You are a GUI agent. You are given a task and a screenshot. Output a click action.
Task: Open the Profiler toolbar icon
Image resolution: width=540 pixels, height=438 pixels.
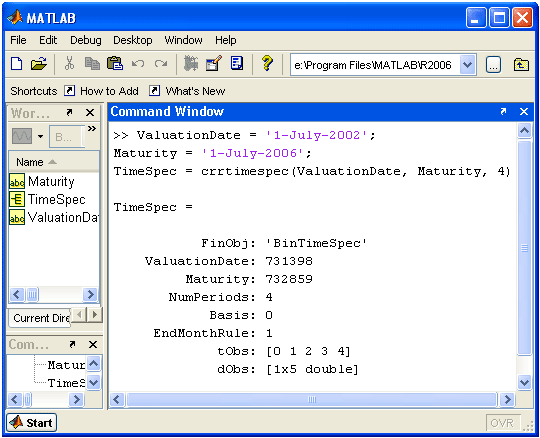pos(237,64)
